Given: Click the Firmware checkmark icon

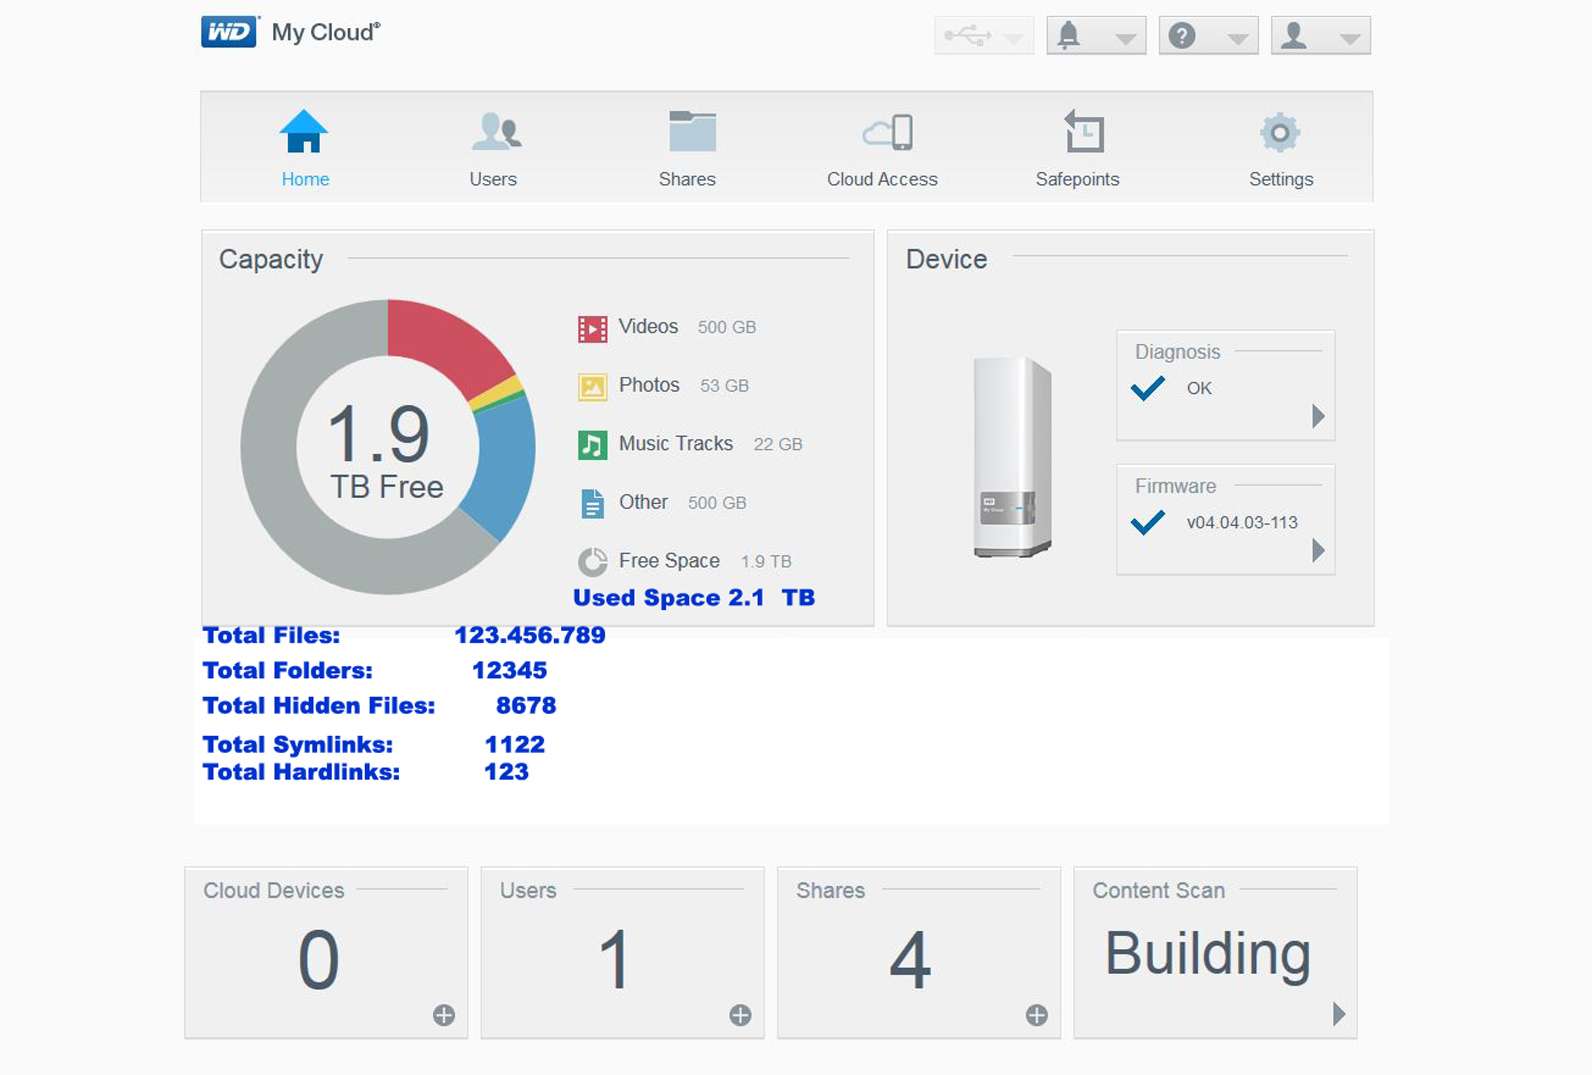Looking at the screenshot, I should click(x=1148, y=522).
